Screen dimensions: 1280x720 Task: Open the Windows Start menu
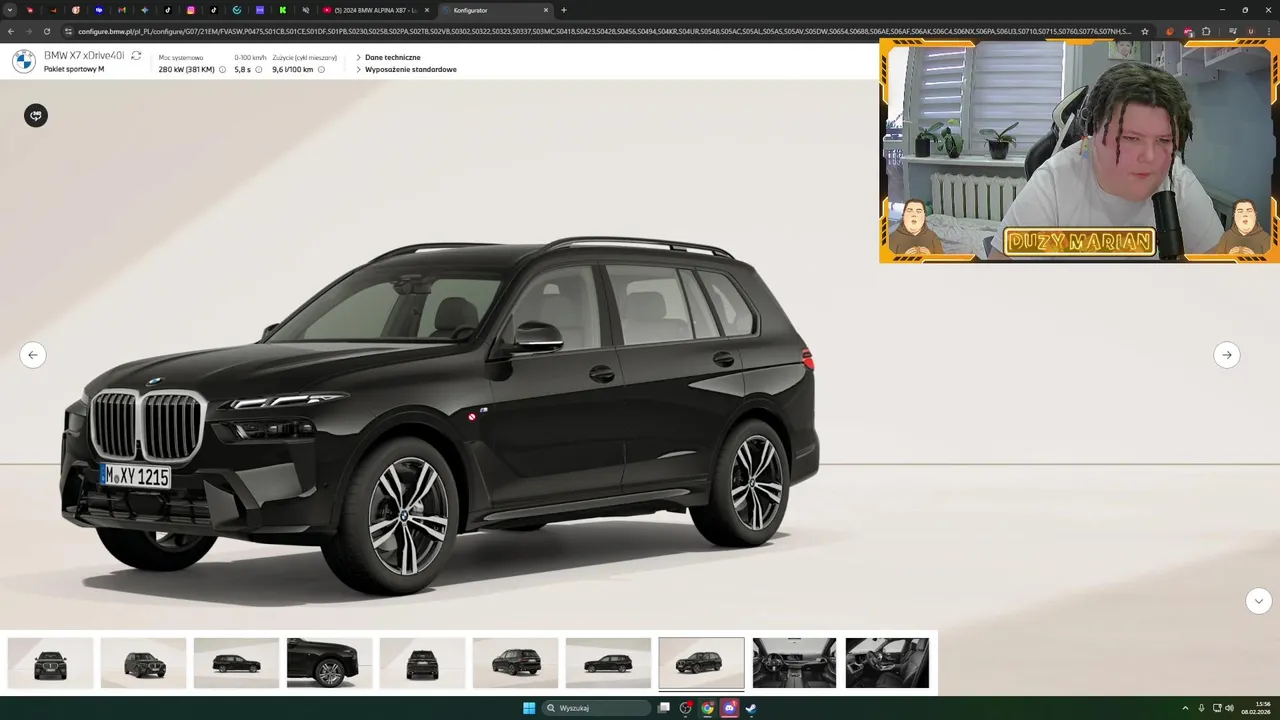tap(529, 708)
